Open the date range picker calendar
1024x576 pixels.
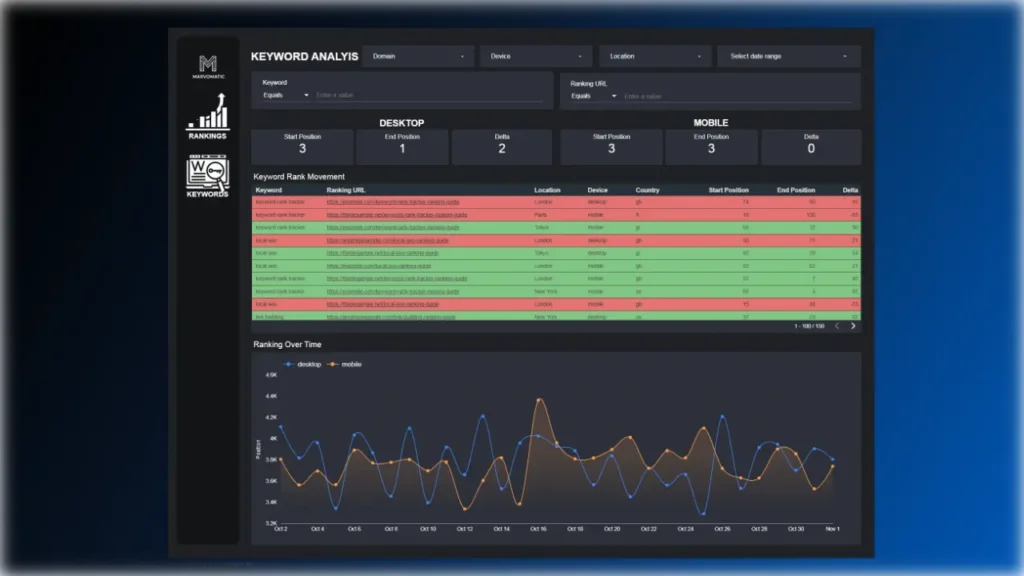[x=789, y=56]
